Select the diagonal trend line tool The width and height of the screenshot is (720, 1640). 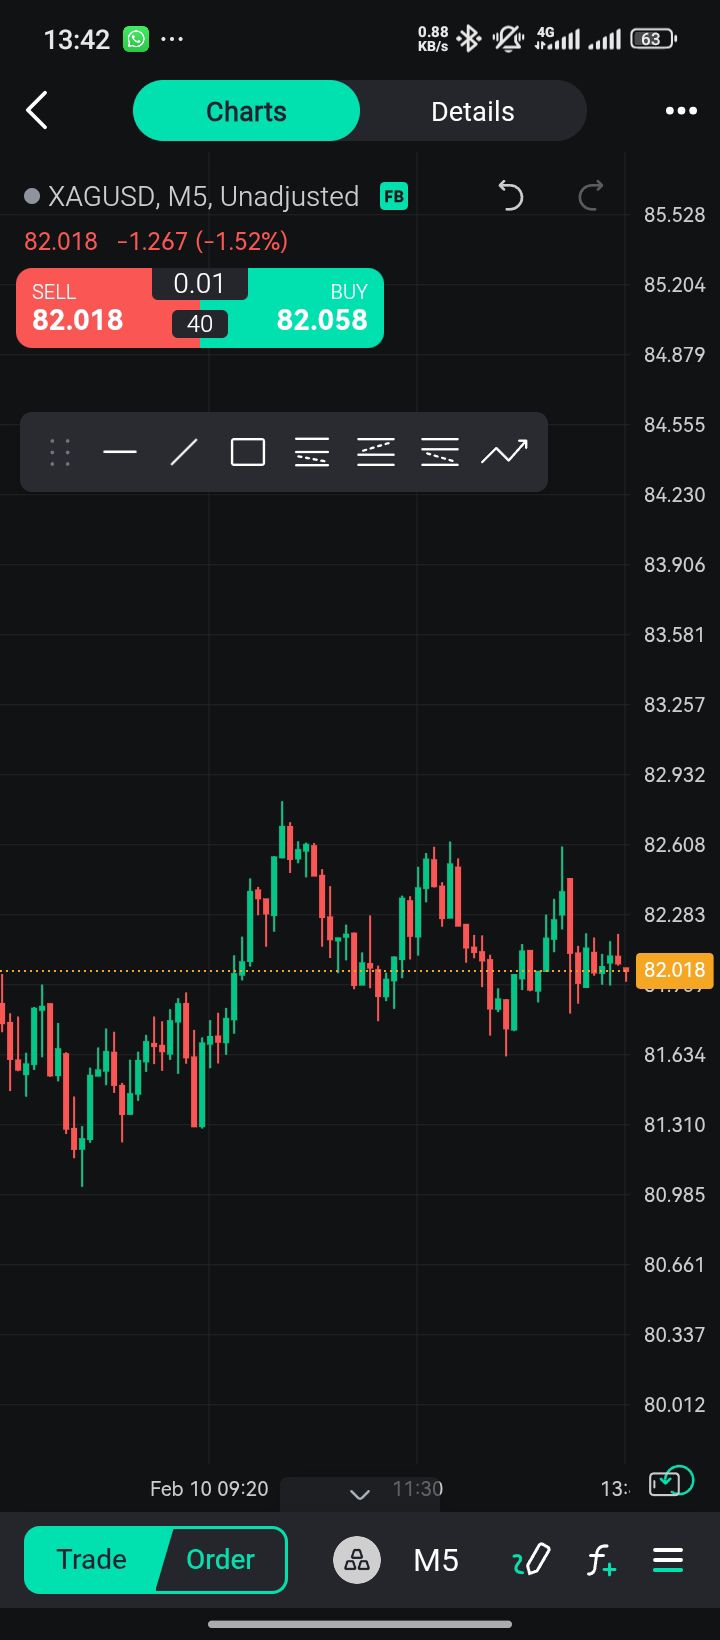click(184, 453)
